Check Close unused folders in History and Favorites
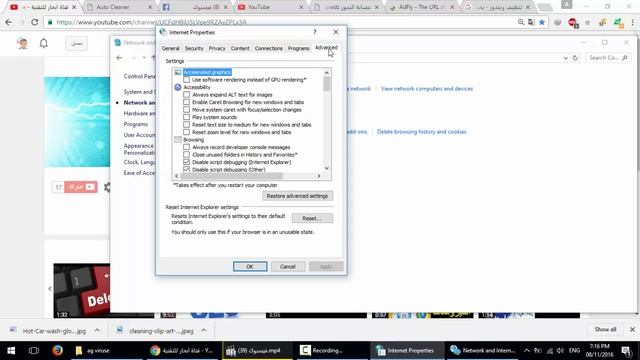Viewport: 640px width, 360px height. click(x=187, y=155)
